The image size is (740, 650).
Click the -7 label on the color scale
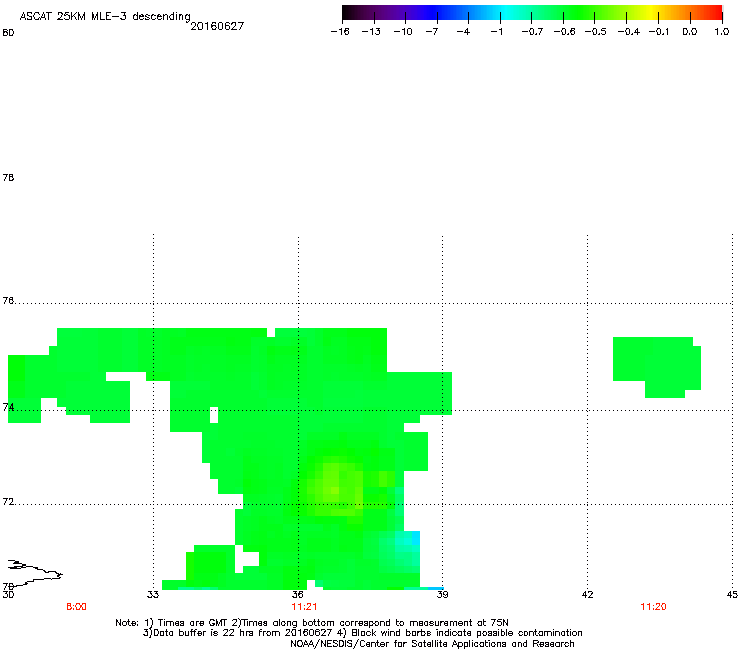coord(432,32)
